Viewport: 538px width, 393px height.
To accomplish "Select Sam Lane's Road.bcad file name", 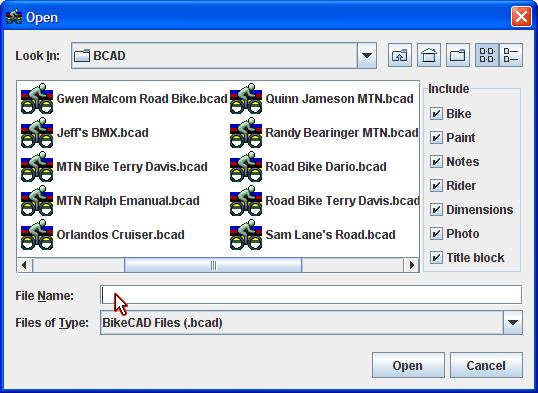I will click(330, 234).
